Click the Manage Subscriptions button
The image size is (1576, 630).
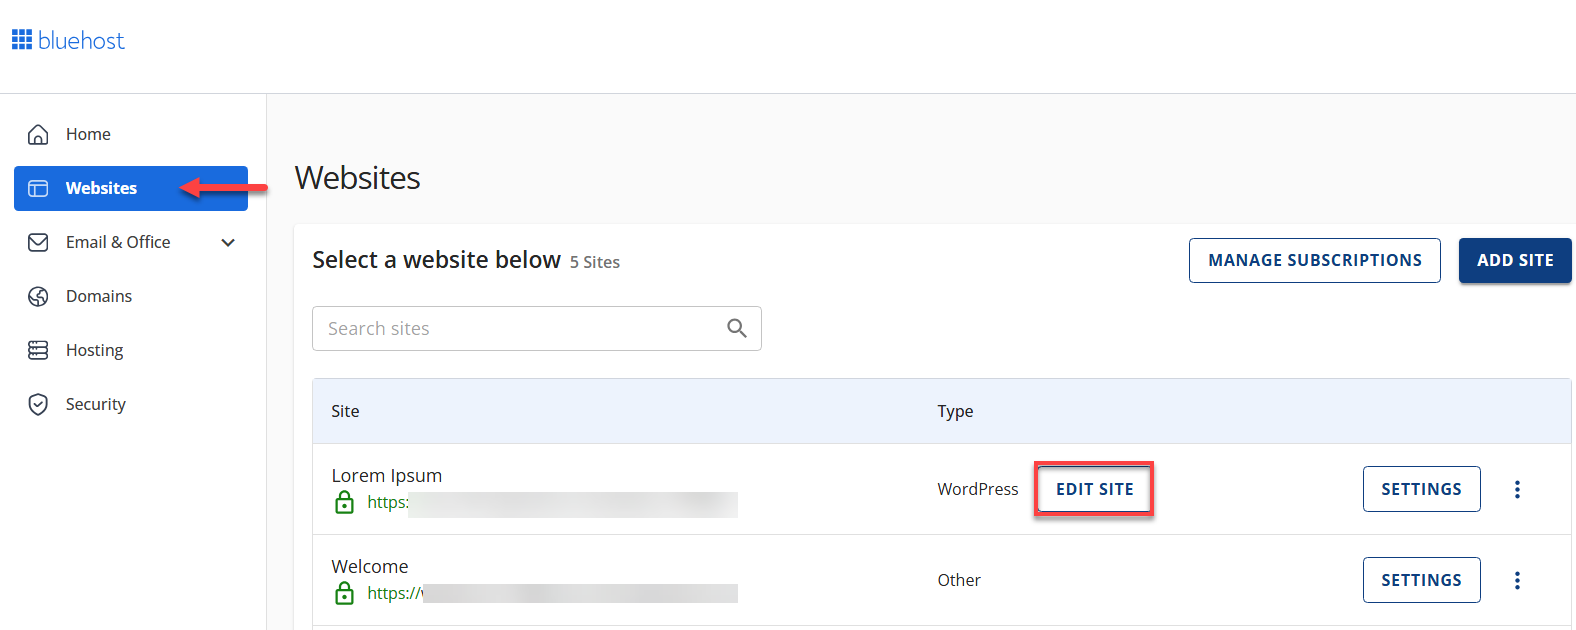pos(1314,260)
